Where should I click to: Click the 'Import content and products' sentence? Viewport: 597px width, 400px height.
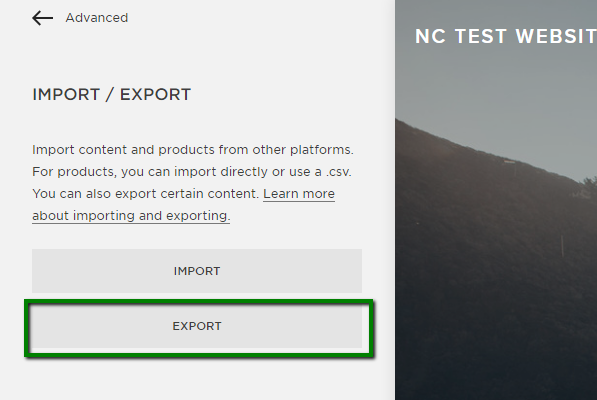(193, 150)
